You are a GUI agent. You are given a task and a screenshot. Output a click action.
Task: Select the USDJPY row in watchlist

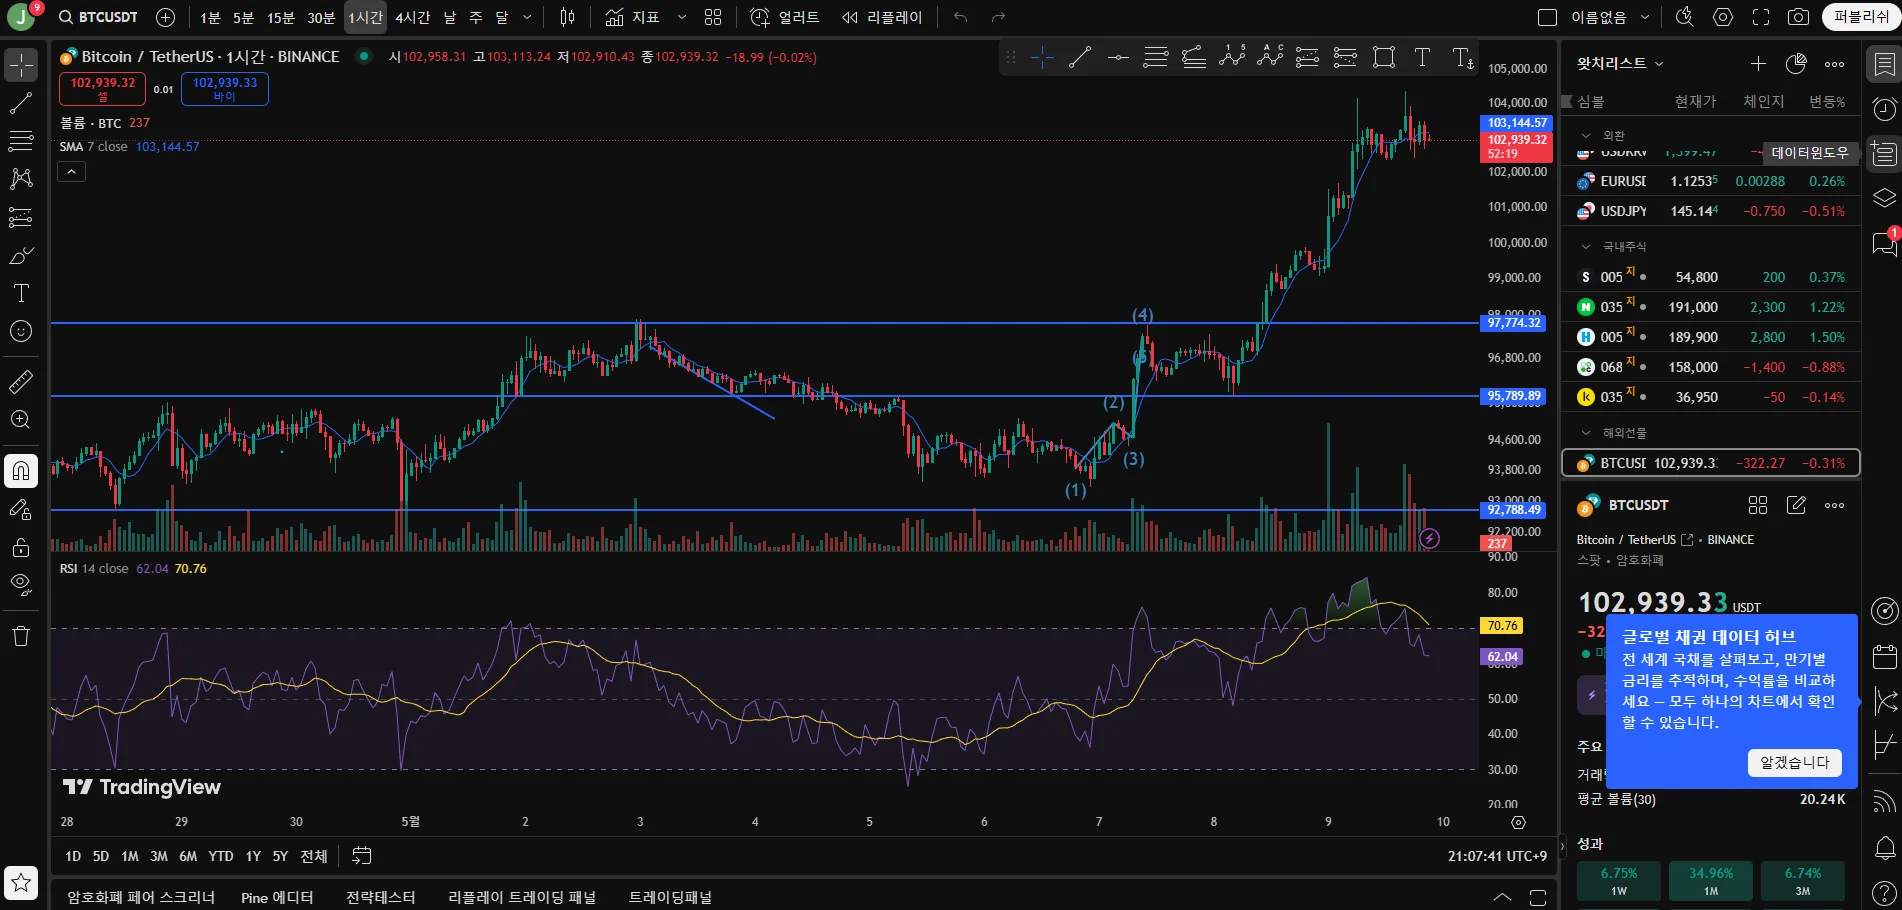coord(1711,211)
